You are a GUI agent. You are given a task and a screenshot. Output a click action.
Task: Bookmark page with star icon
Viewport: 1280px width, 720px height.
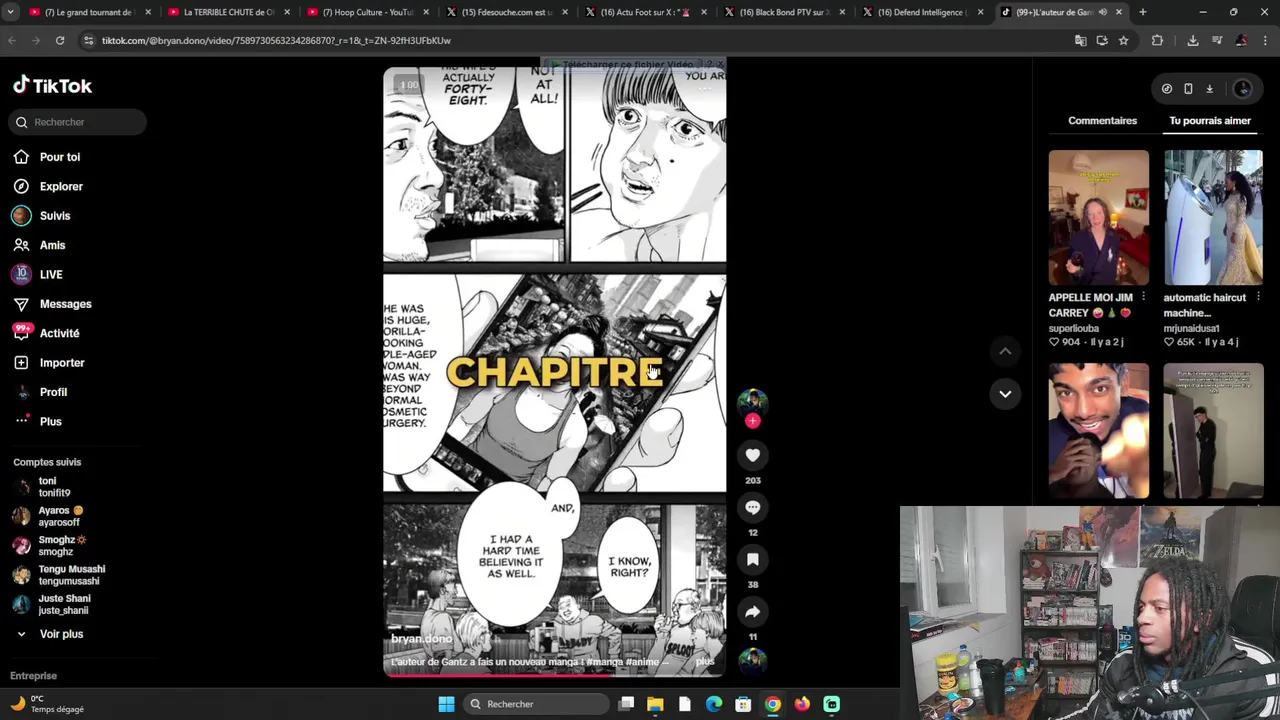(x=1123, y=40)
